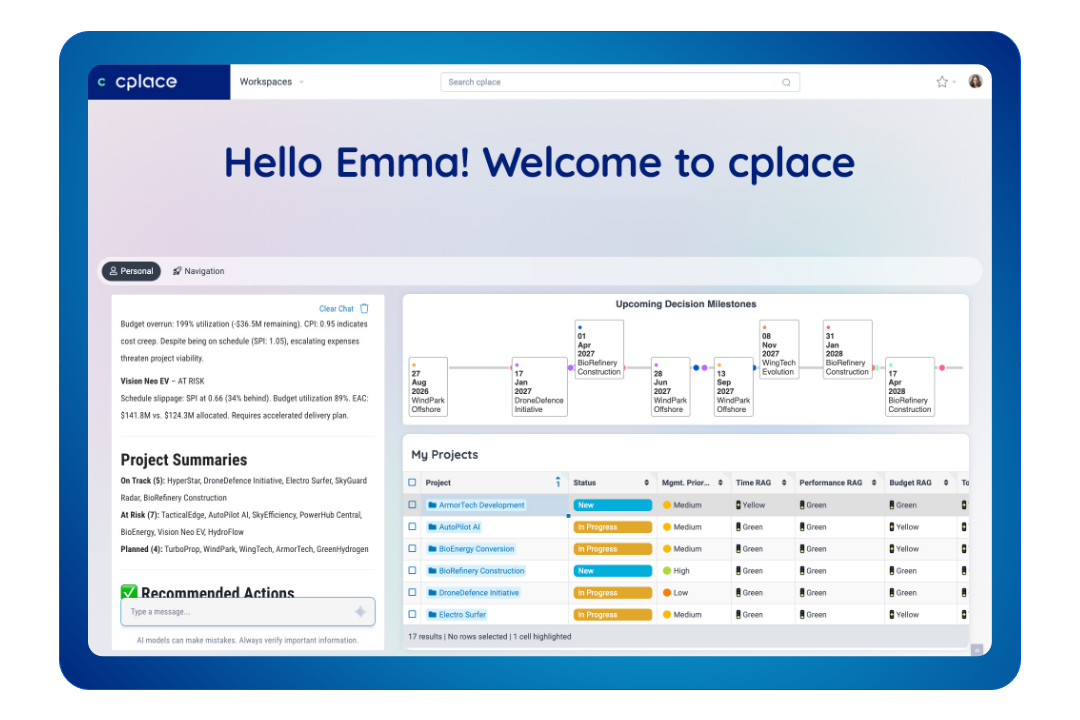Image resolution: width=1080 pixels, height=720 pixels.
Task: Click the 'Vision Neo EV – AT RISK' line
Action: point(163,381)
